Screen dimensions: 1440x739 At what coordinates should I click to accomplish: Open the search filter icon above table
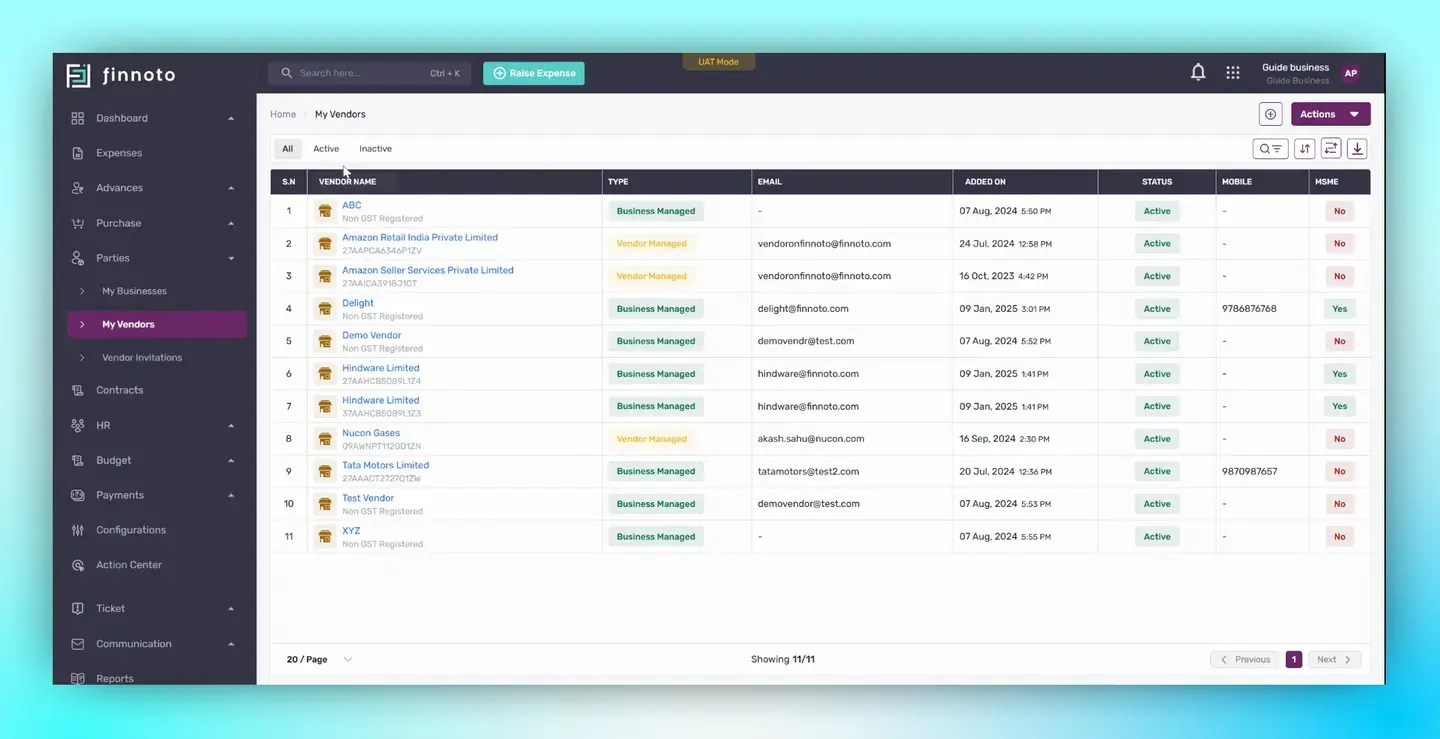[1271, 149]
